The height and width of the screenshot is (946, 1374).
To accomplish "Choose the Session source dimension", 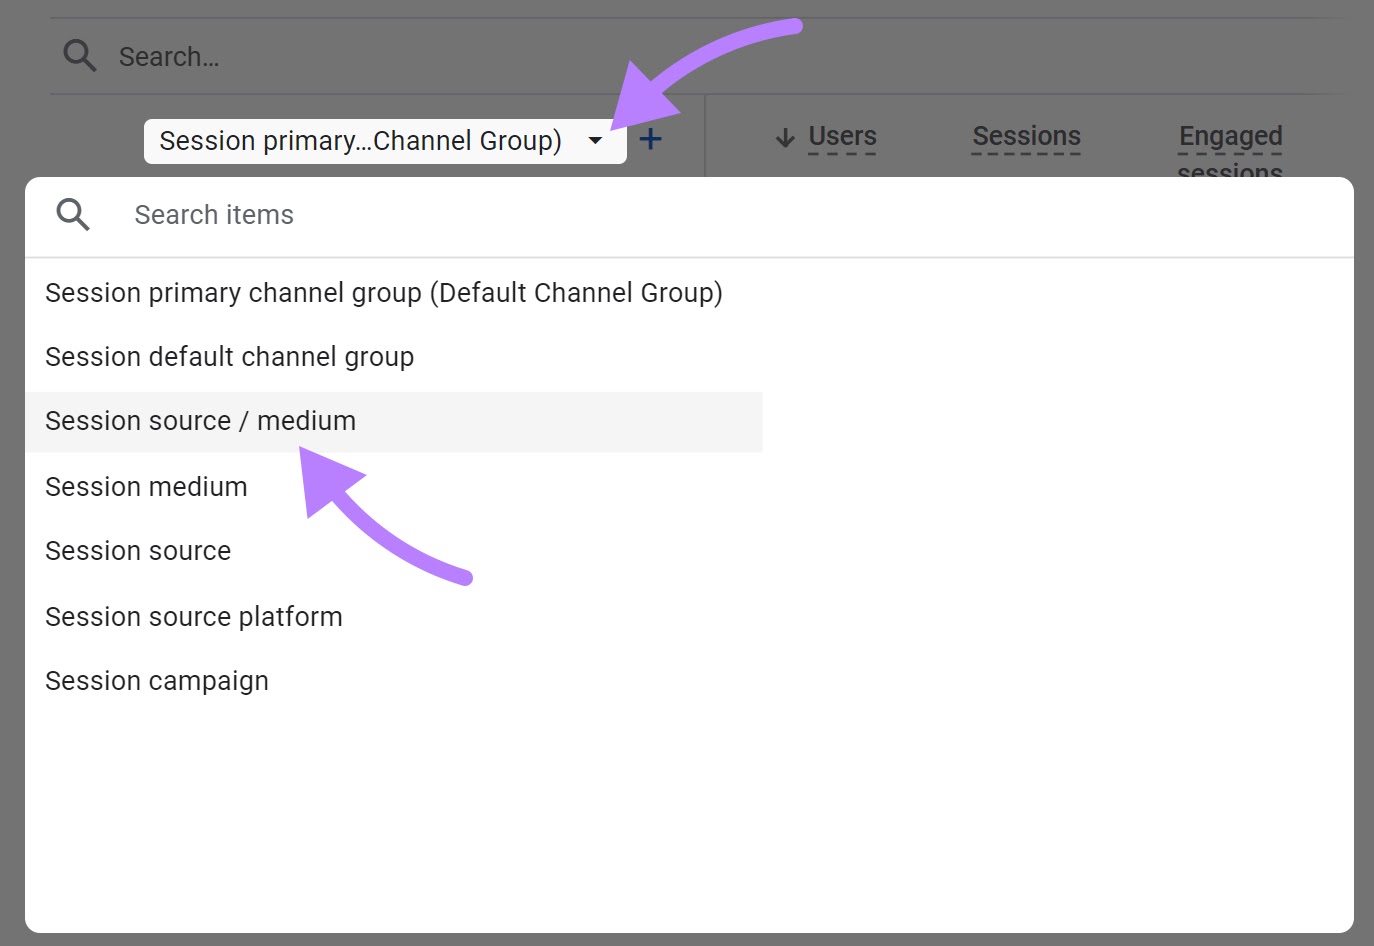I will pyautogui.click(x=138, y=551).
